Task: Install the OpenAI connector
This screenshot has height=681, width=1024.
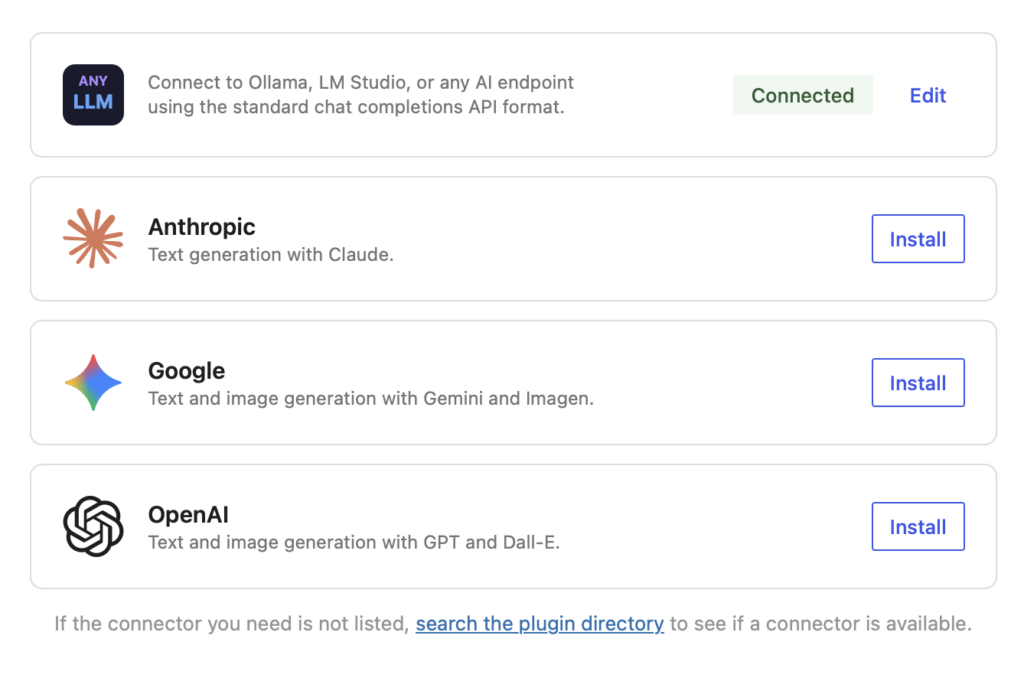Action: pyautogui.click(x=917, y=527)
